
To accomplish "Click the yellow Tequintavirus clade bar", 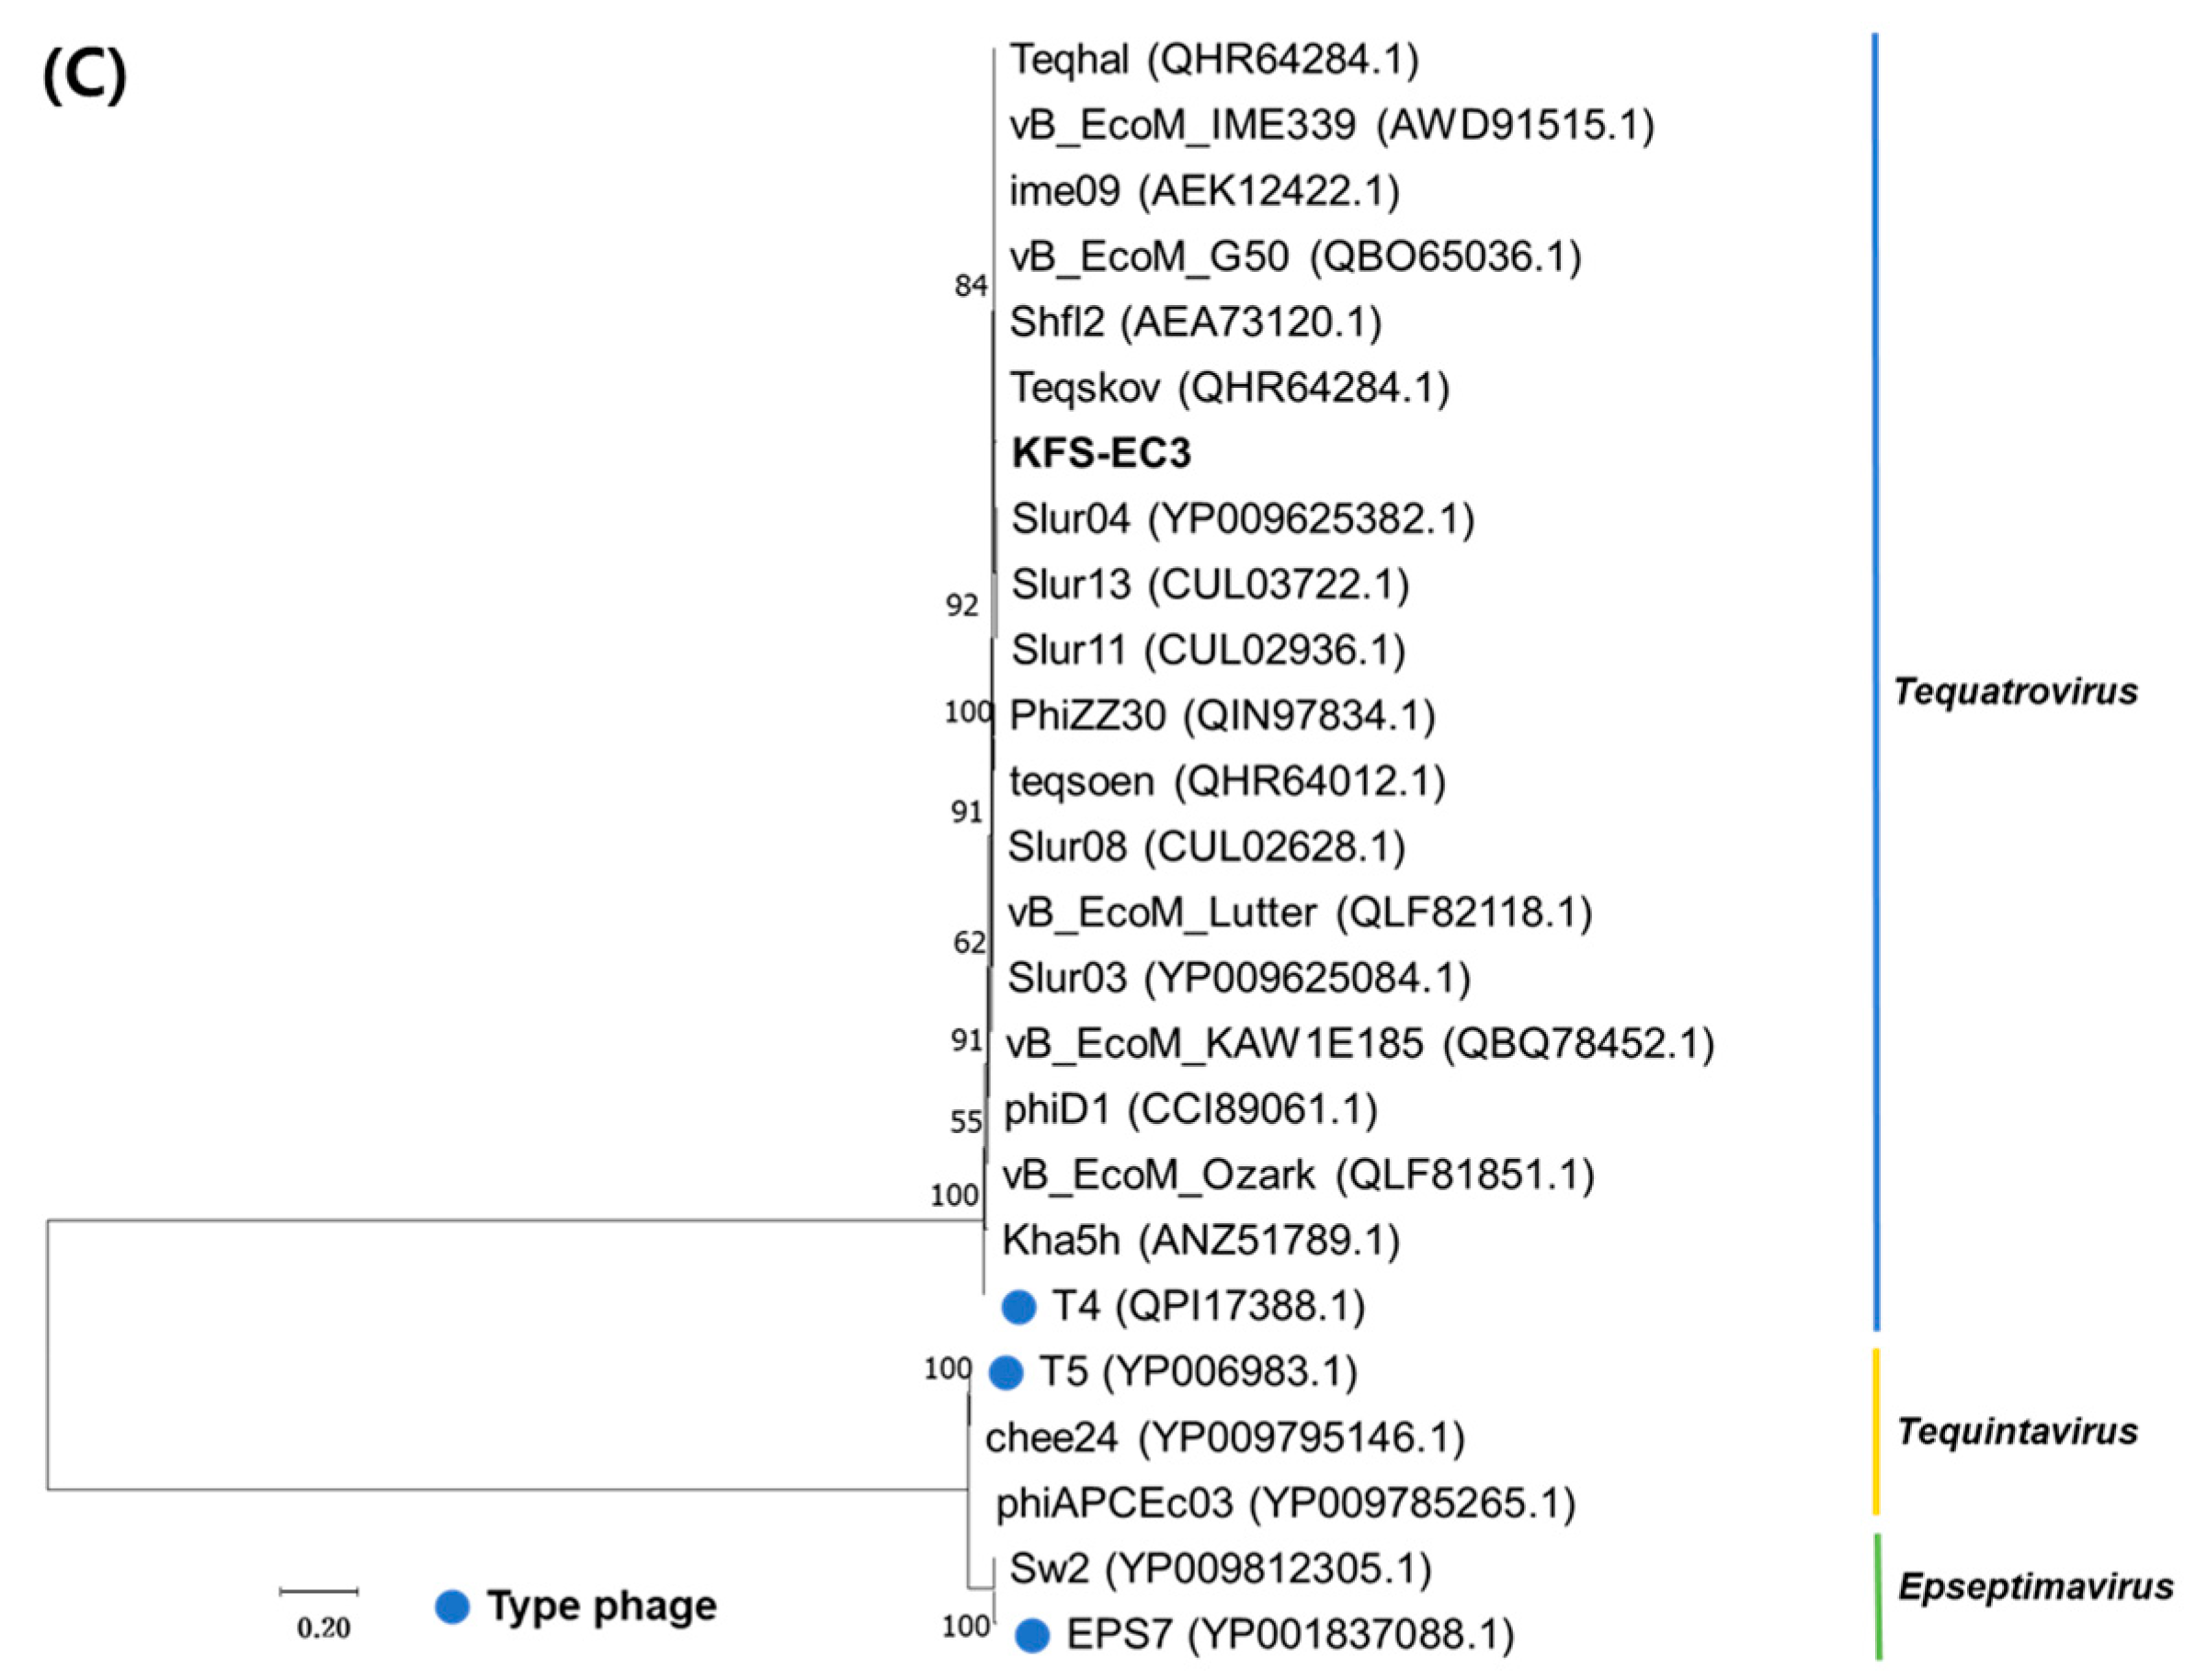I will pos(1875,1431).
